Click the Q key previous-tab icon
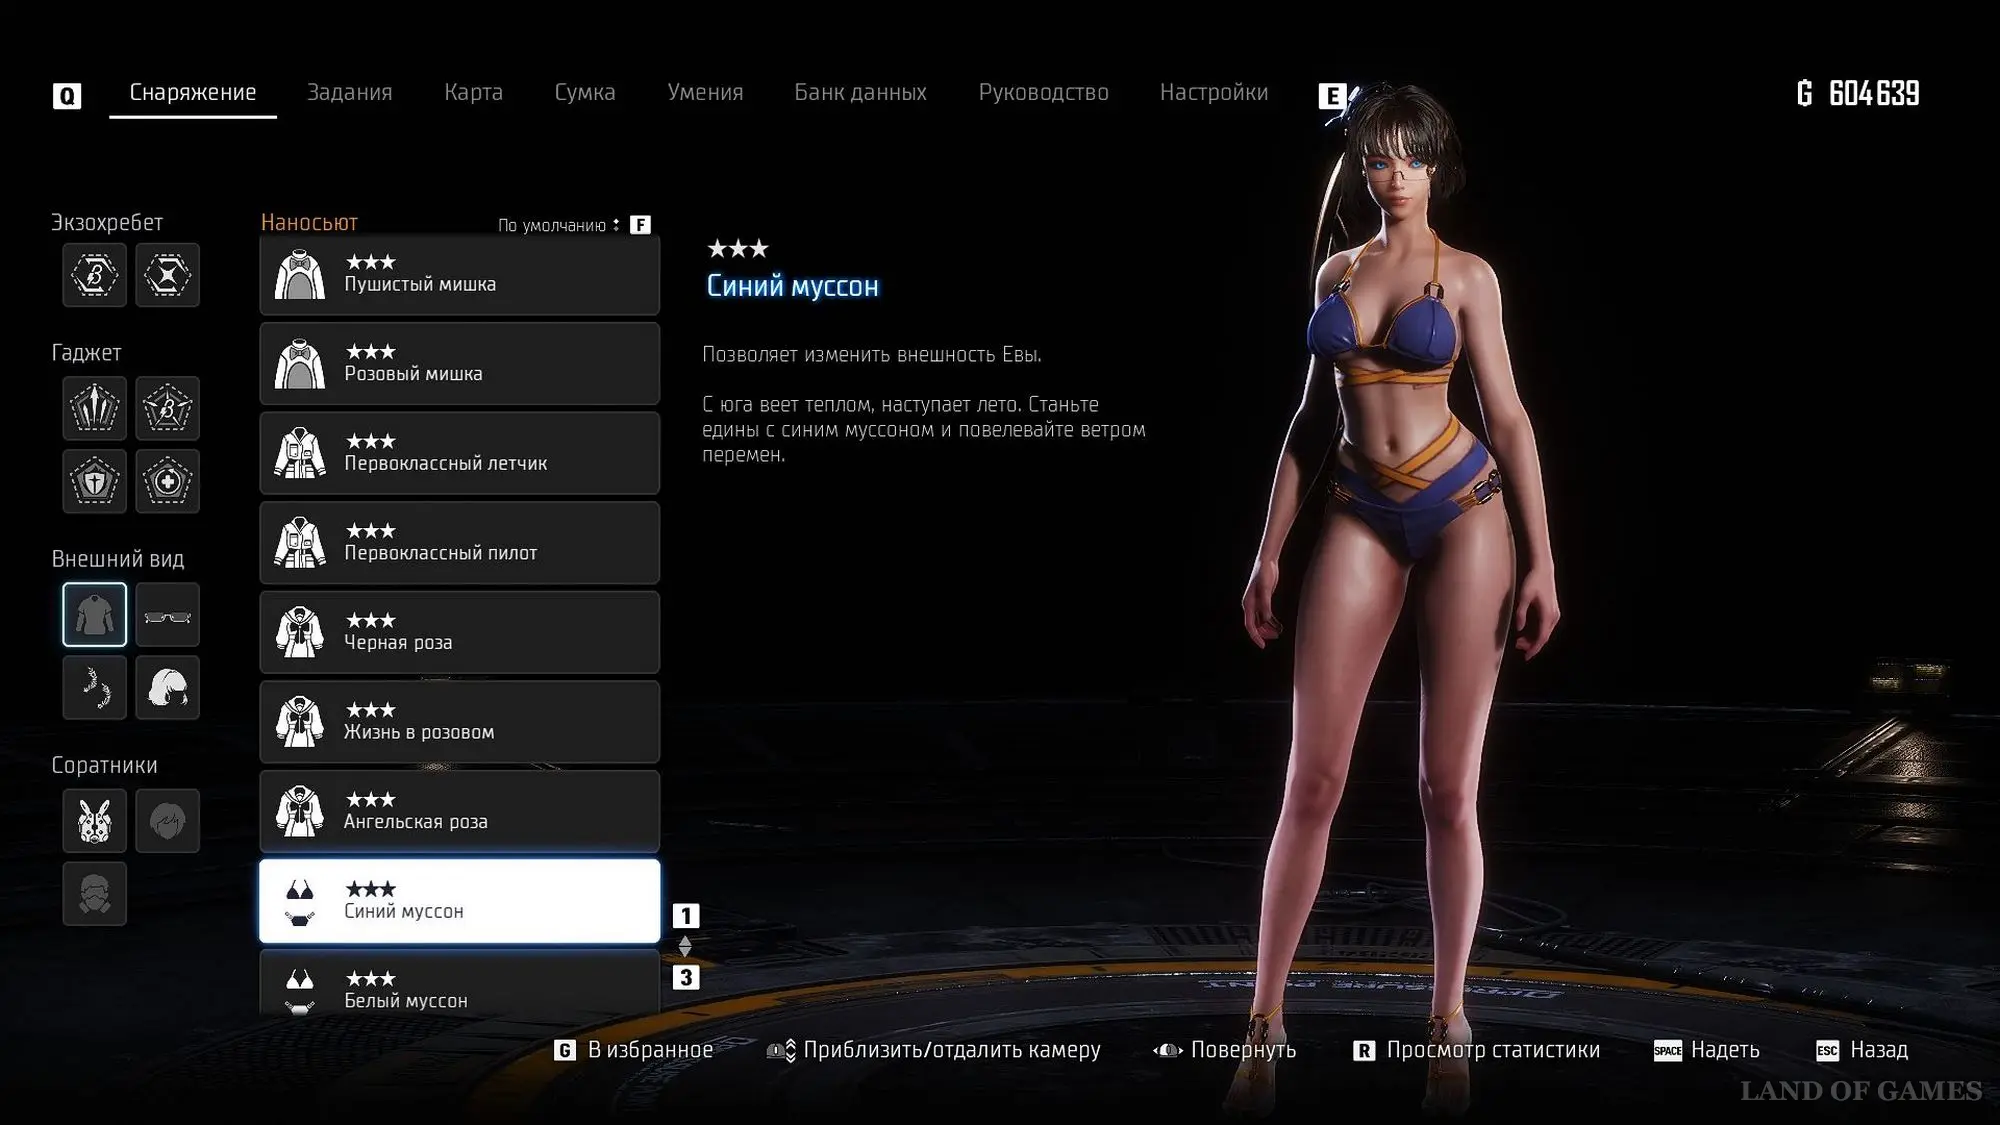The height and width of the screenshot is (1125, 2000). click(x=67, y=96)
